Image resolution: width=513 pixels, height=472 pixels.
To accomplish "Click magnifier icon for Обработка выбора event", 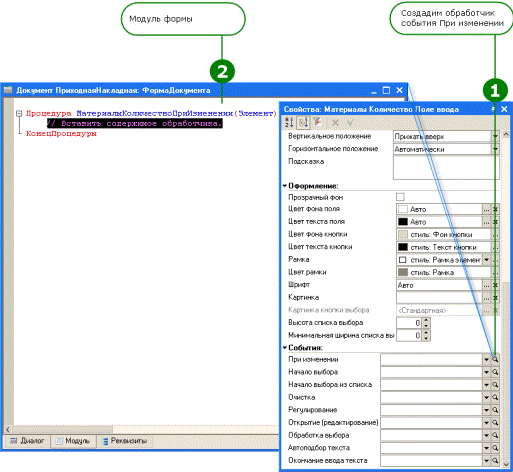I will click(x=495, y=435).
